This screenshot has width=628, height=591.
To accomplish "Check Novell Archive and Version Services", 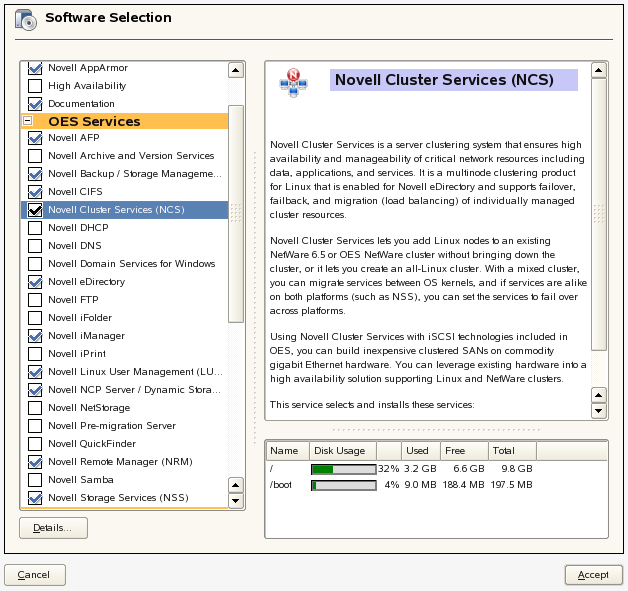I will [x=35, y=156].
